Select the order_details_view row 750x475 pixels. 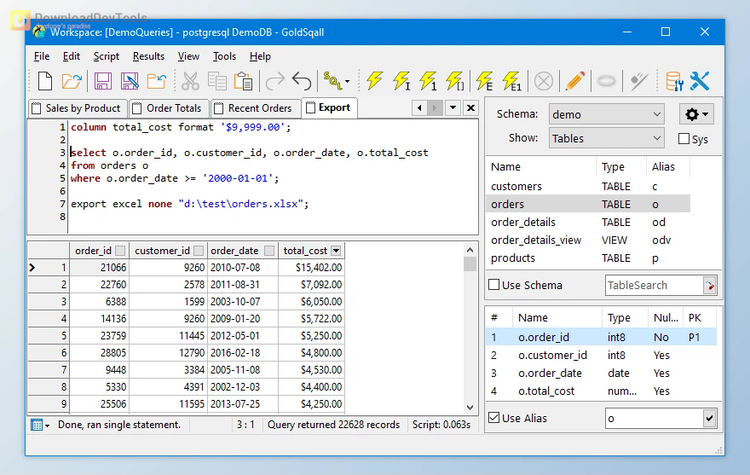click(x=588, y=240)
